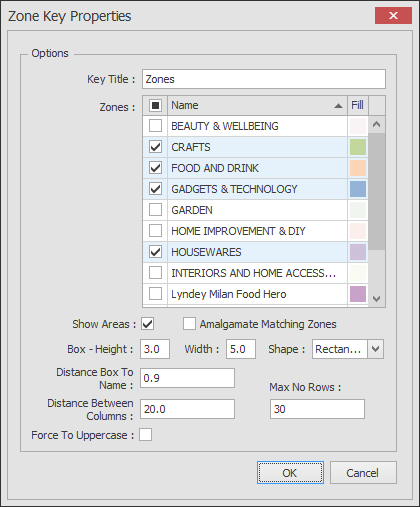
Task: Sort zones by the Name column header
Action: point(257,106)
